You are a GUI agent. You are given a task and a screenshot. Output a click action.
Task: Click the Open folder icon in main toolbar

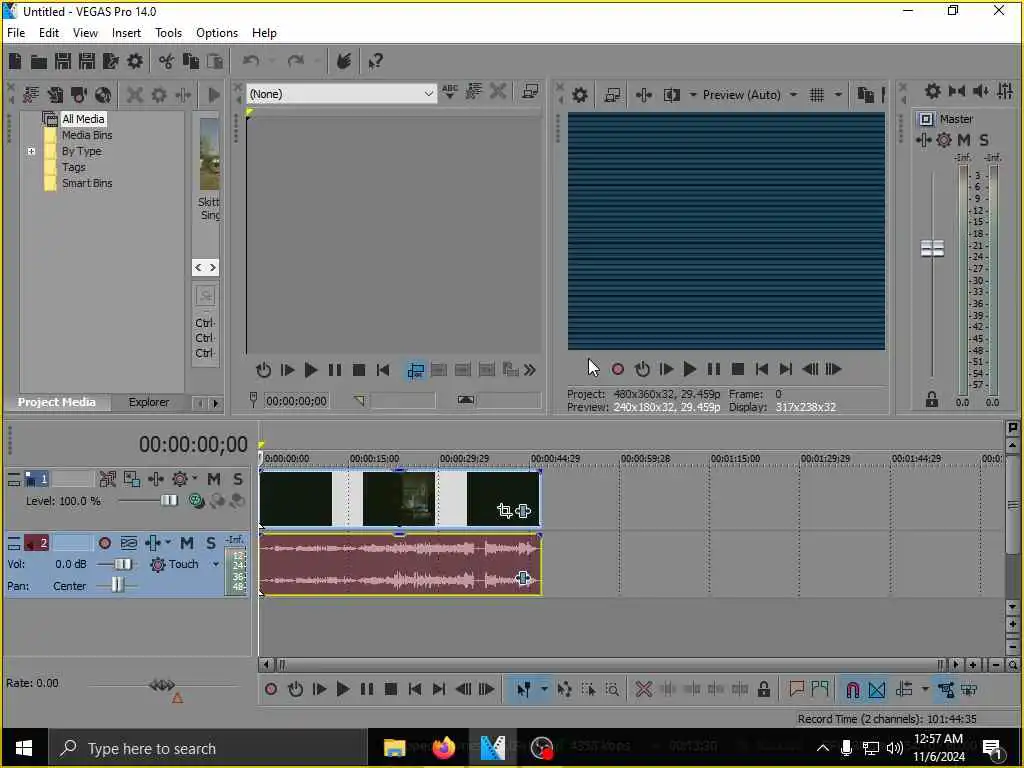[x=39, y=61]
